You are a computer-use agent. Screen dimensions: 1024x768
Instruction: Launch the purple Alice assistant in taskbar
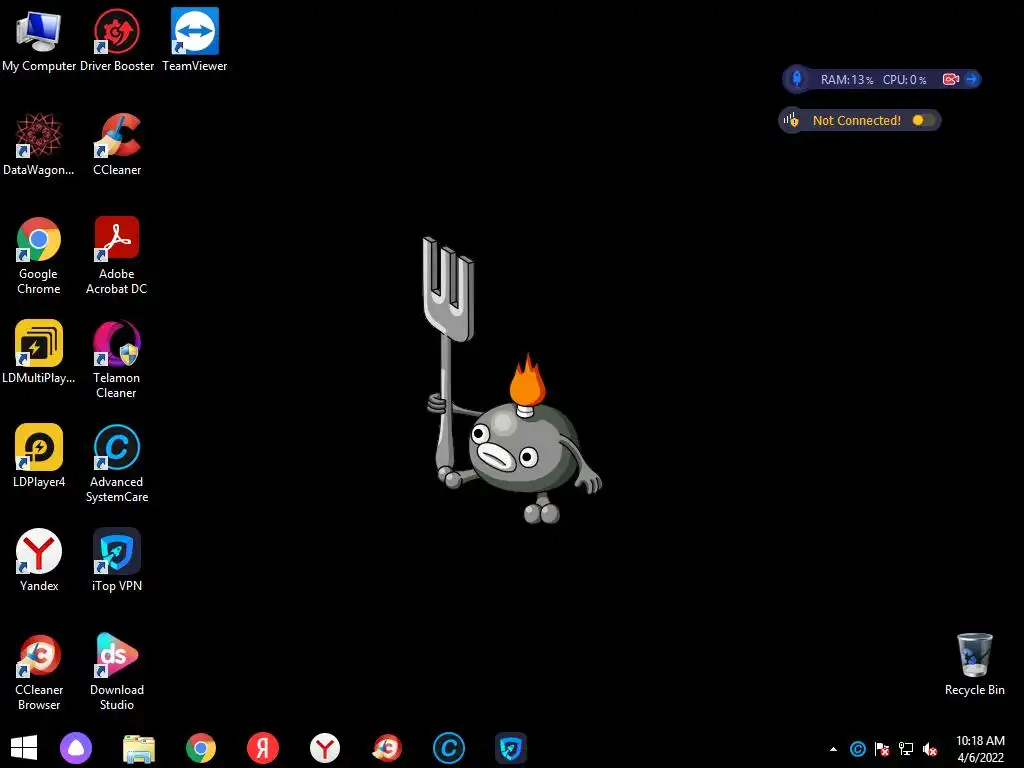(76, 748)
